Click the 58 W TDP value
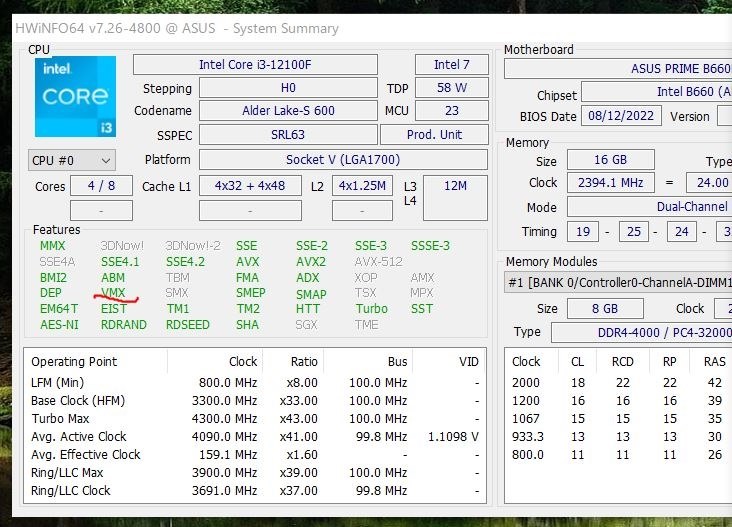 point(451,88)
